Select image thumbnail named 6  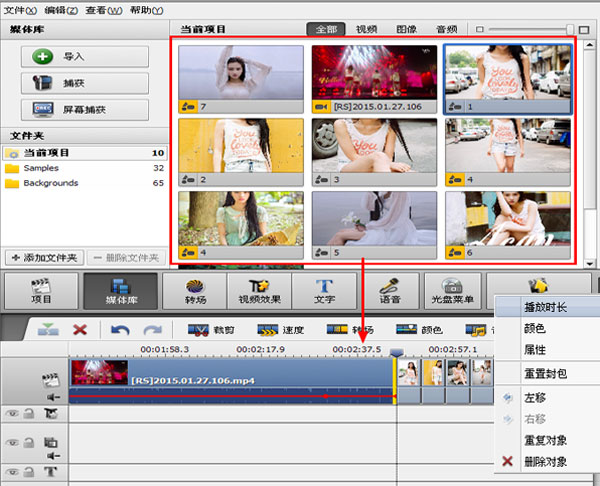(x=508, y=225)
